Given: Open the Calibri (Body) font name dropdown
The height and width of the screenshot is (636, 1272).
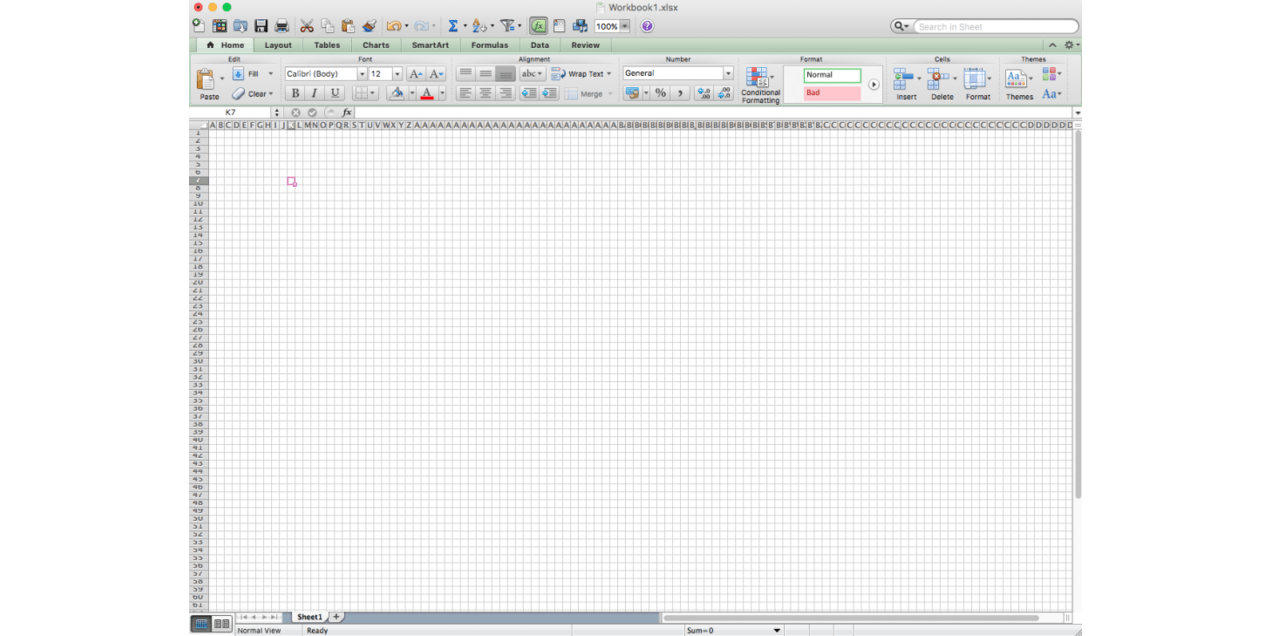Looking at the screenshot, I should coord(362,74).
